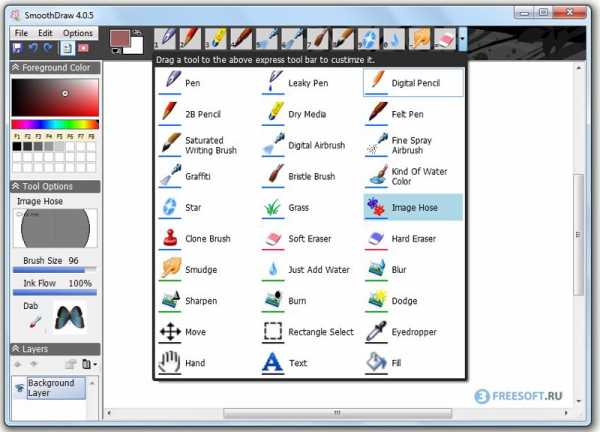Select express toolbar pink eraser slot
Viewport: 600px width, 432px height.
[x=445, y=39]
